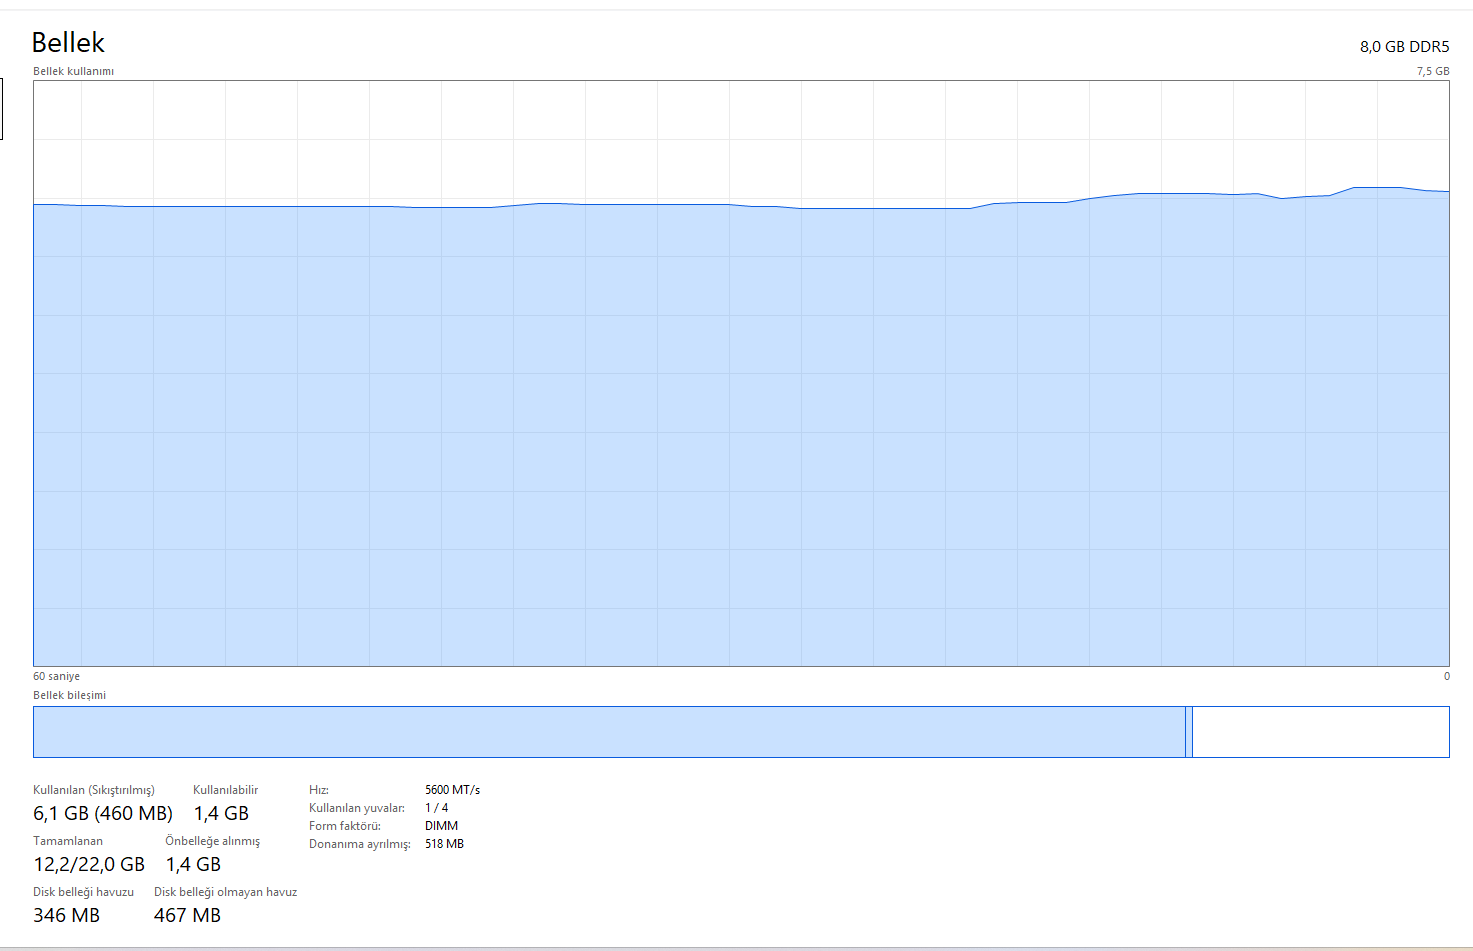
Task: Select the "1 / 4" slots used value
Action: 436,808
